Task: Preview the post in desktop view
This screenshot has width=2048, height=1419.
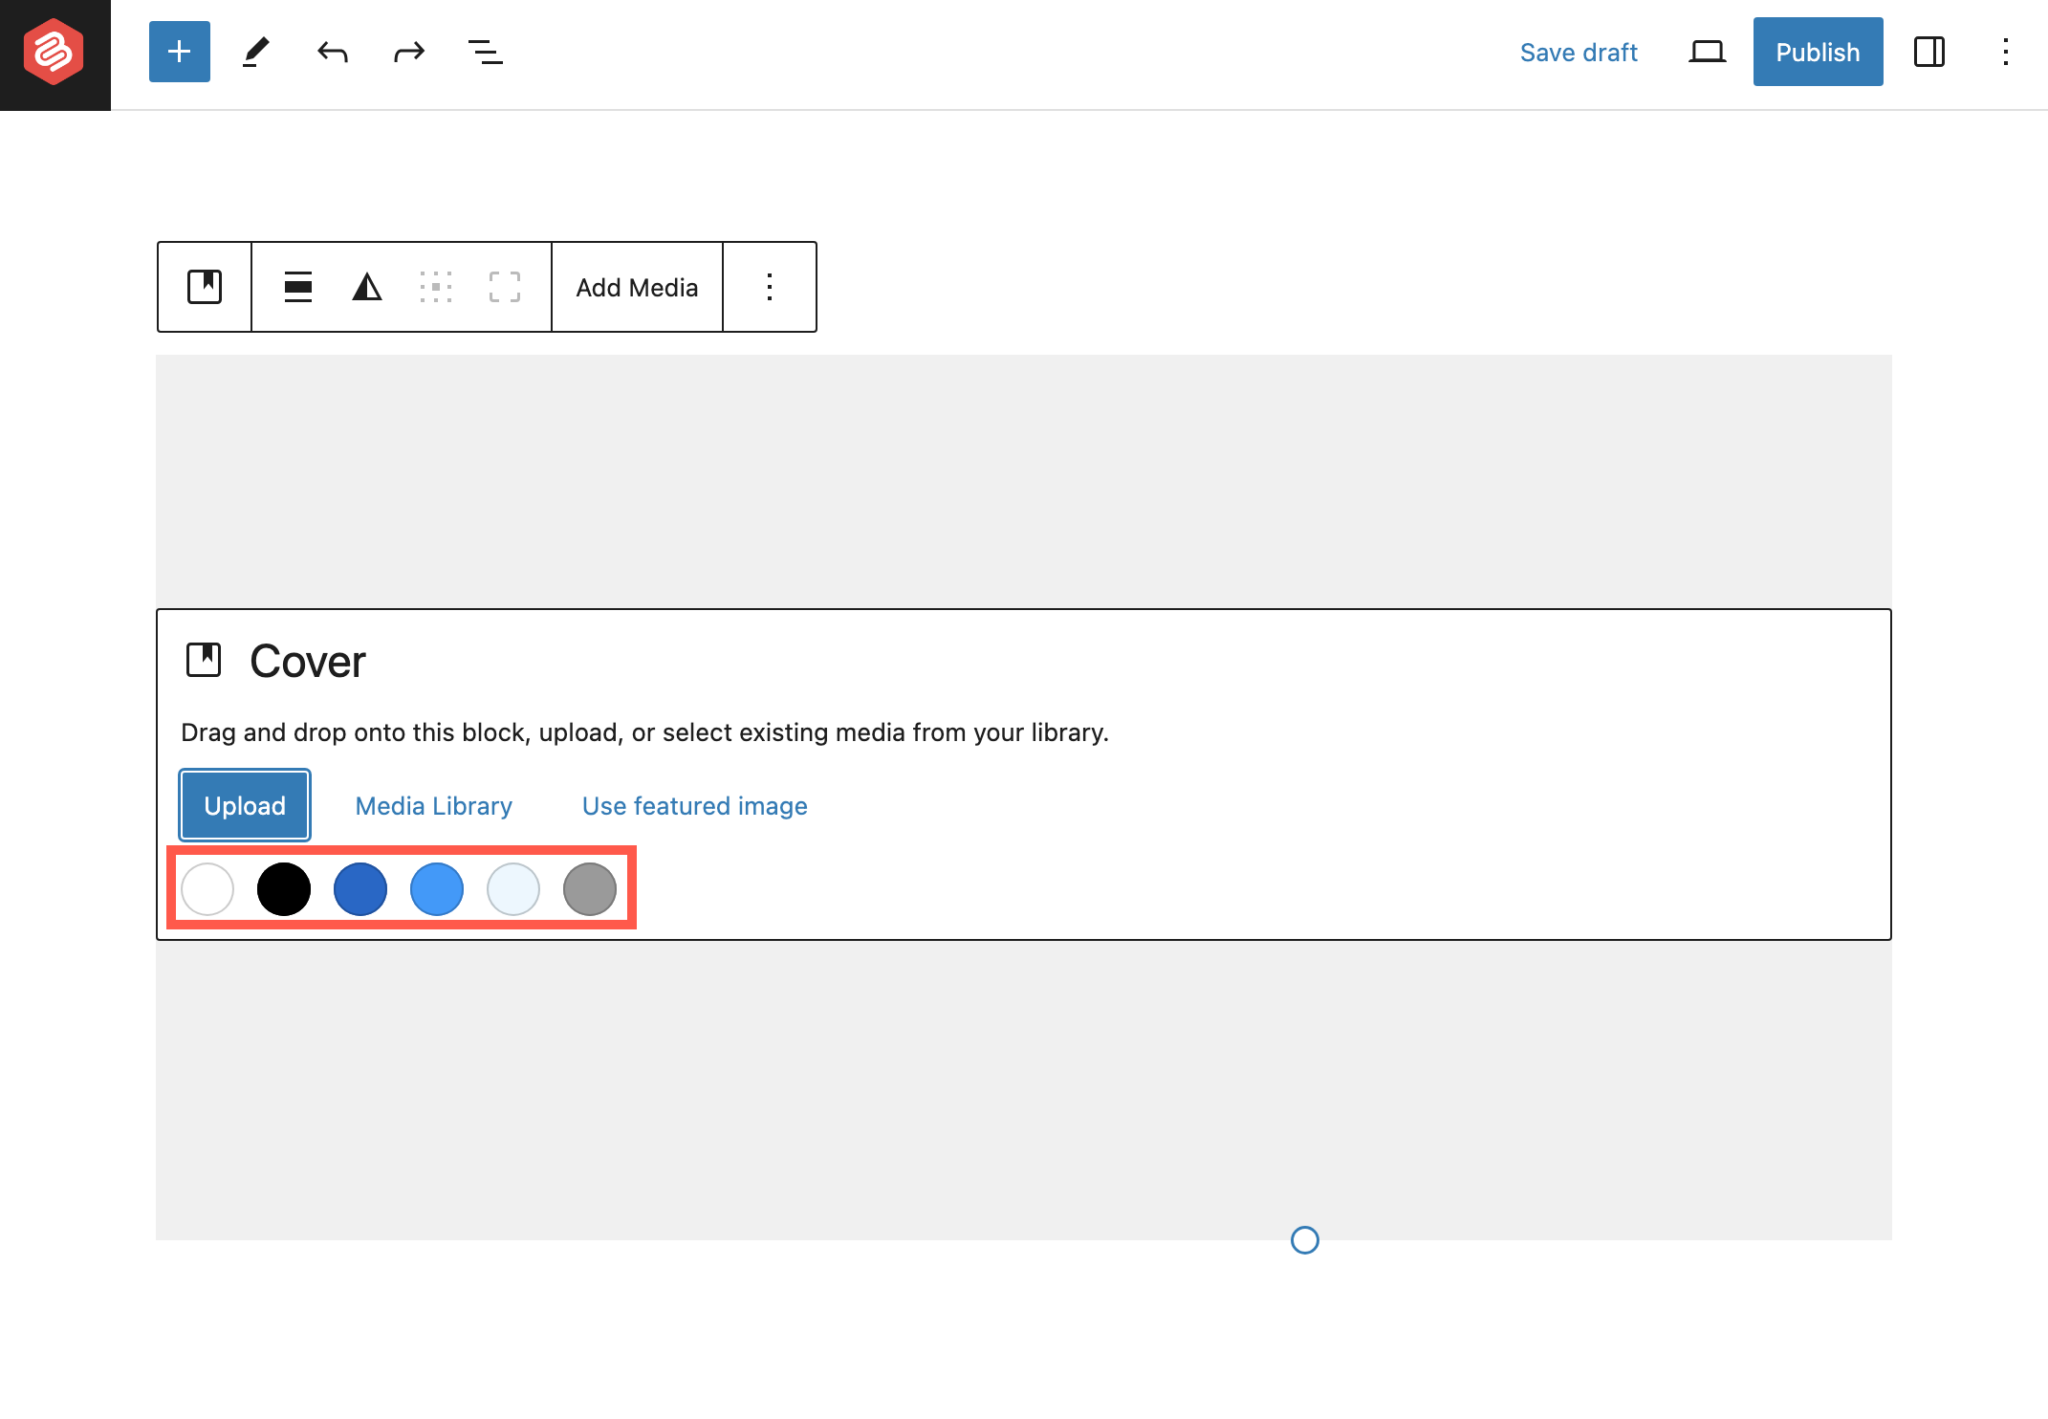Action: click(1707, 51)
